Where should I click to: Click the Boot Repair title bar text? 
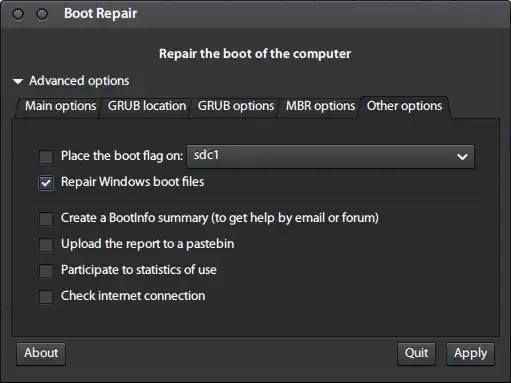click(x=100, y=14)
